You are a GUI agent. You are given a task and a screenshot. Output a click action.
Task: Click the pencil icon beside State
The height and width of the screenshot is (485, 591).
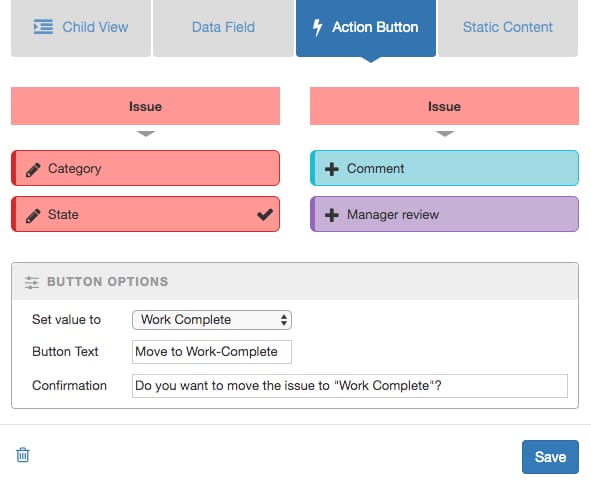tap(33, 216)
